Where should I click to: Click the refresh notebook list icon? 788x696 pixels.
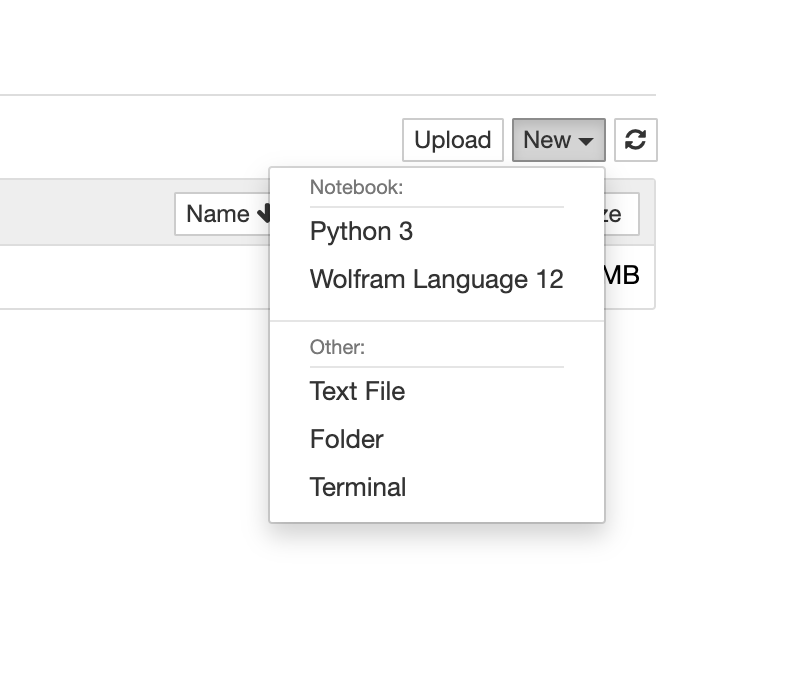(x=635, y=140)
